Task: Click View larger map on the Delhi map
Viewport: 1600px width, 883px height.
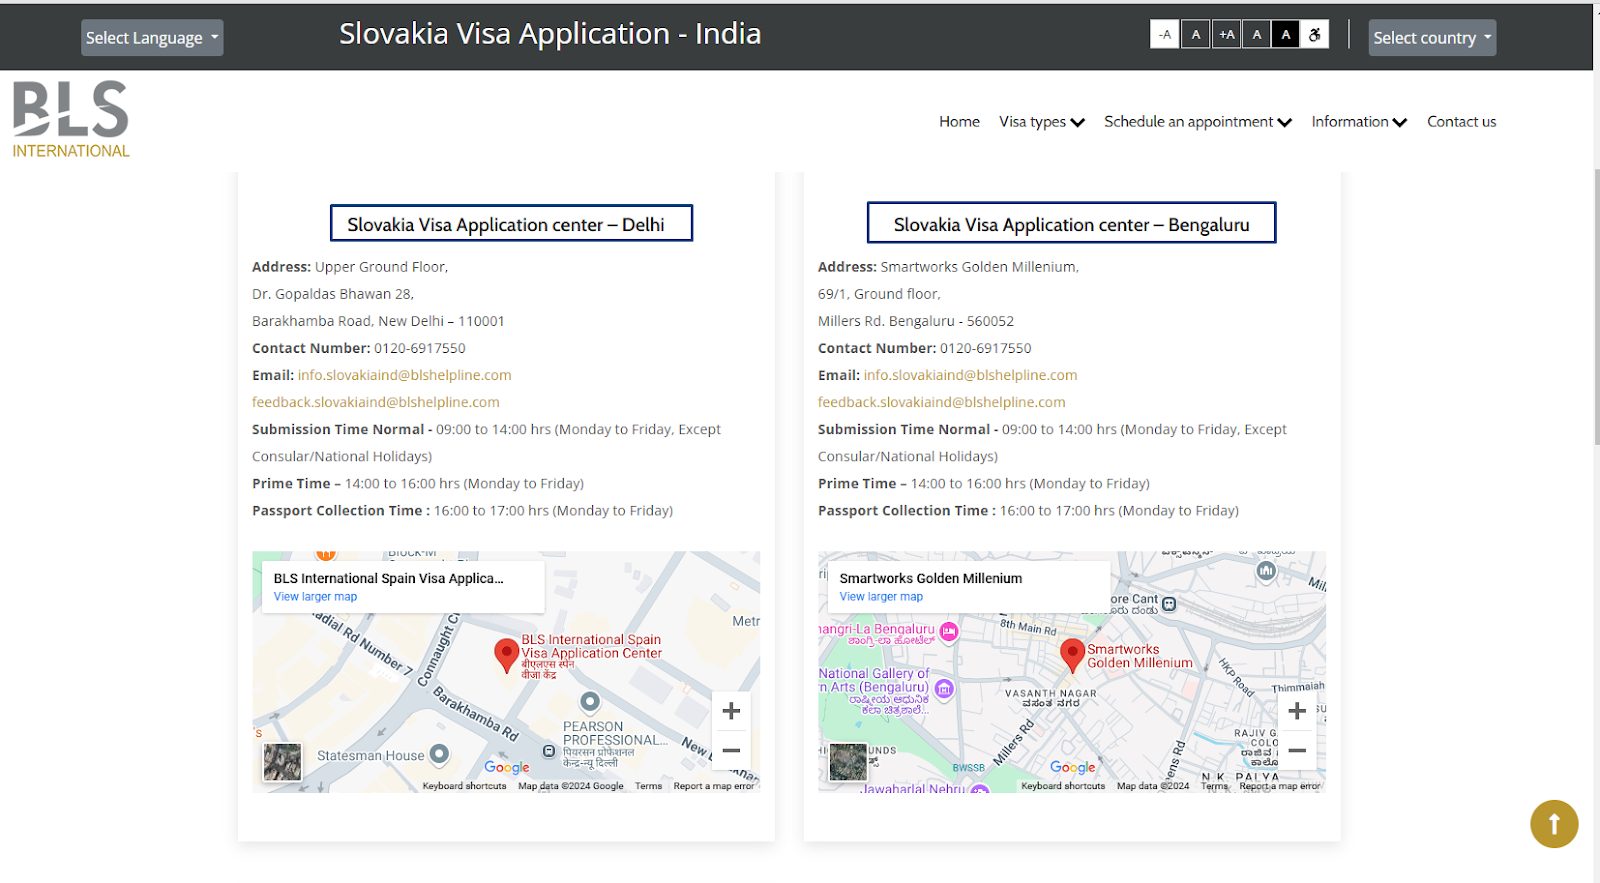Action: (315, 597)
